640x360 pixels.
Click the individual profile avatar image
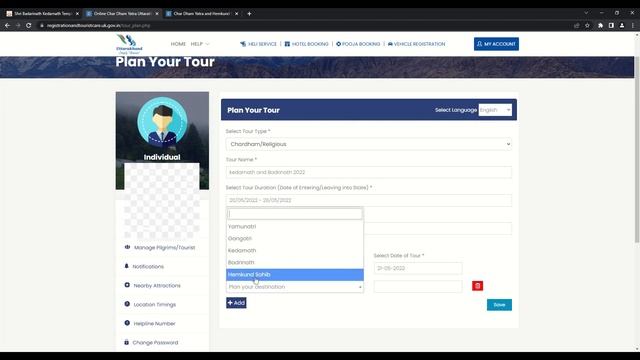pos(162,122)
